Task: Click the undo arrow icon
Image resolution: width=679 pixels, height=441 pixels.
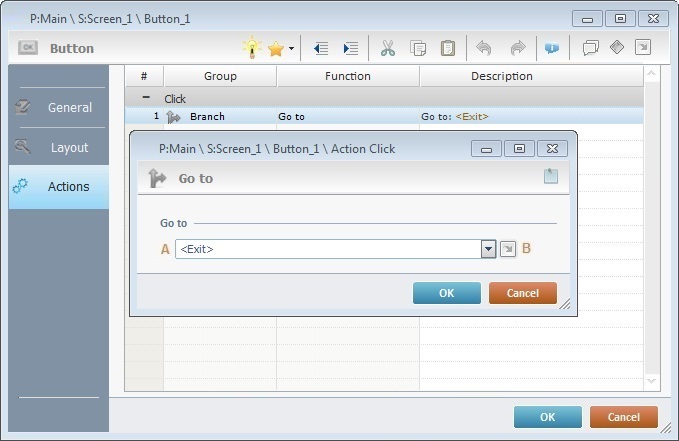Action: pos(484,48)
